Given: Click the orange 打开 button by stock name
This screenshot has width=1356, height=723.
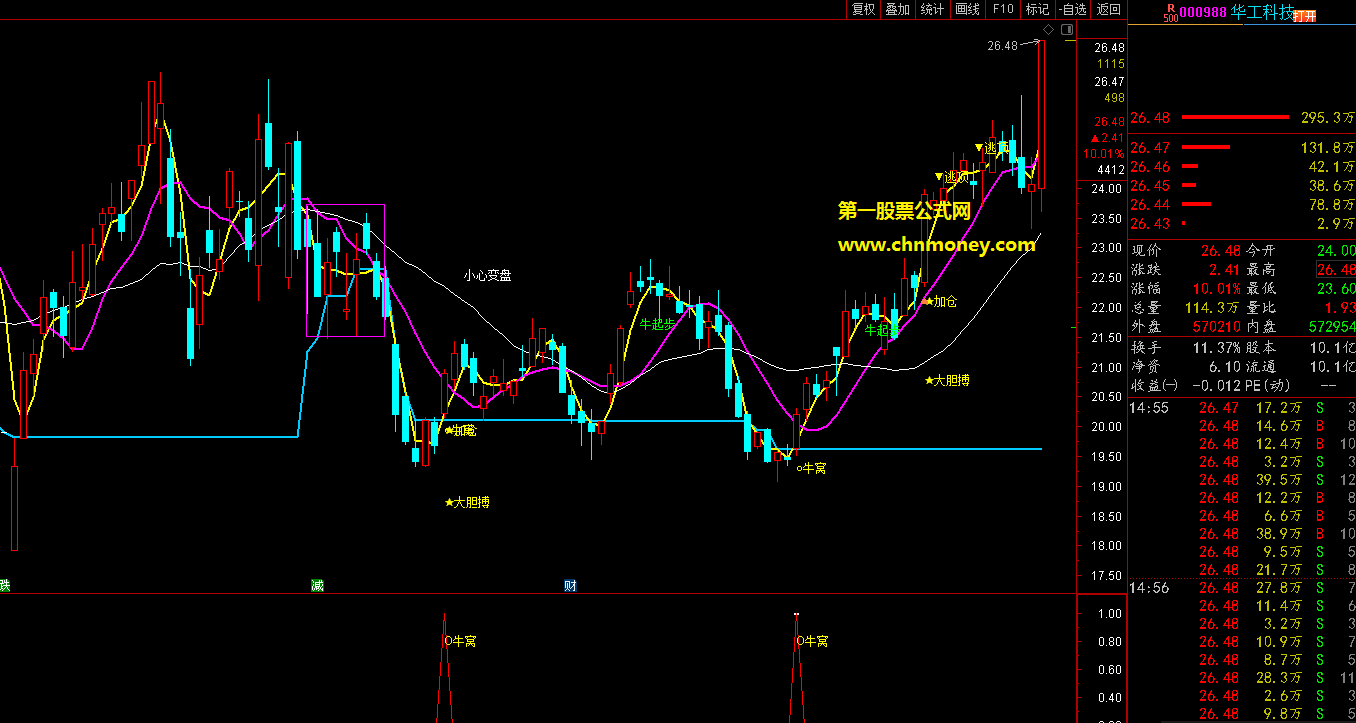Looking at the screenshot, I should (x=1303, y=16).
